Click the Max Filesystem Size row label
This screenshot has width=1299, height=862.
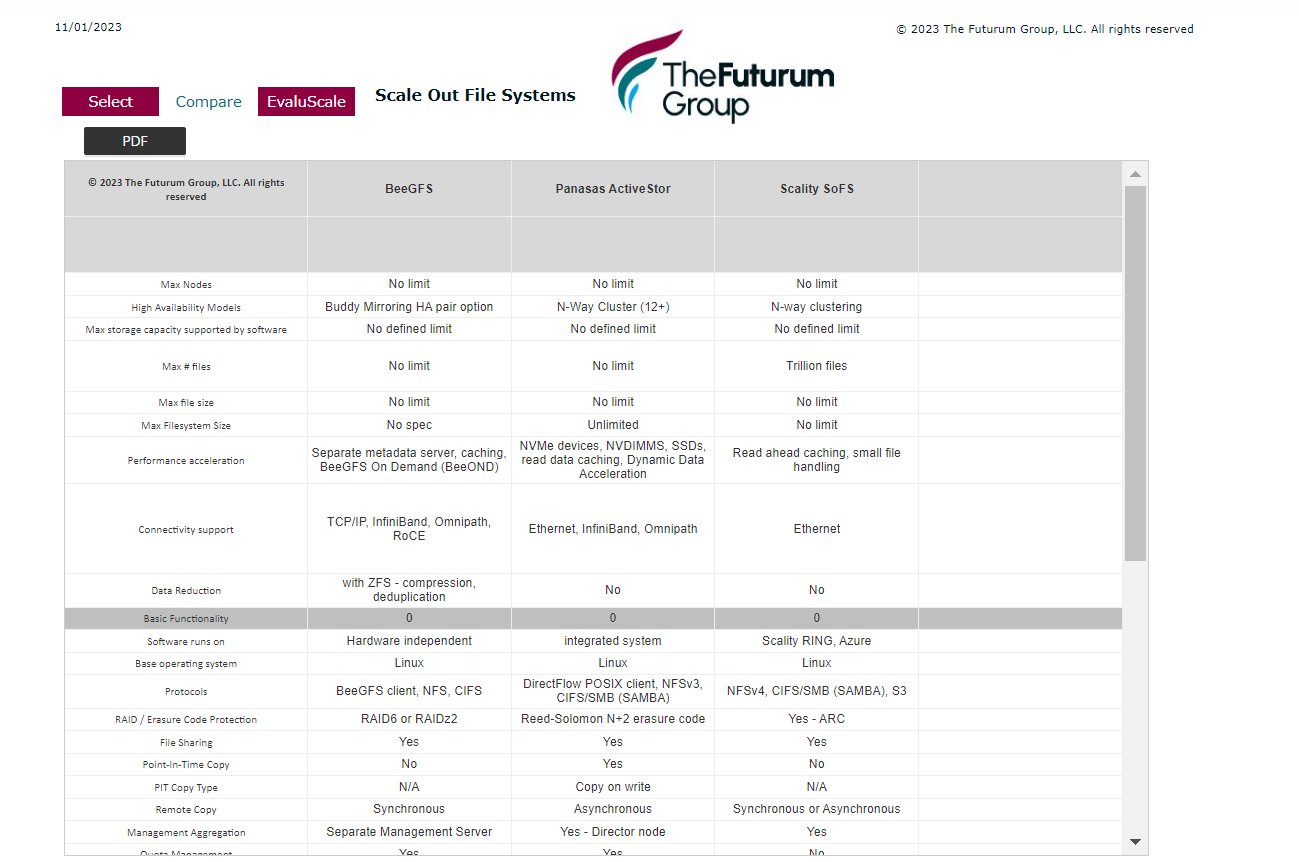click(x=186, y=426)
